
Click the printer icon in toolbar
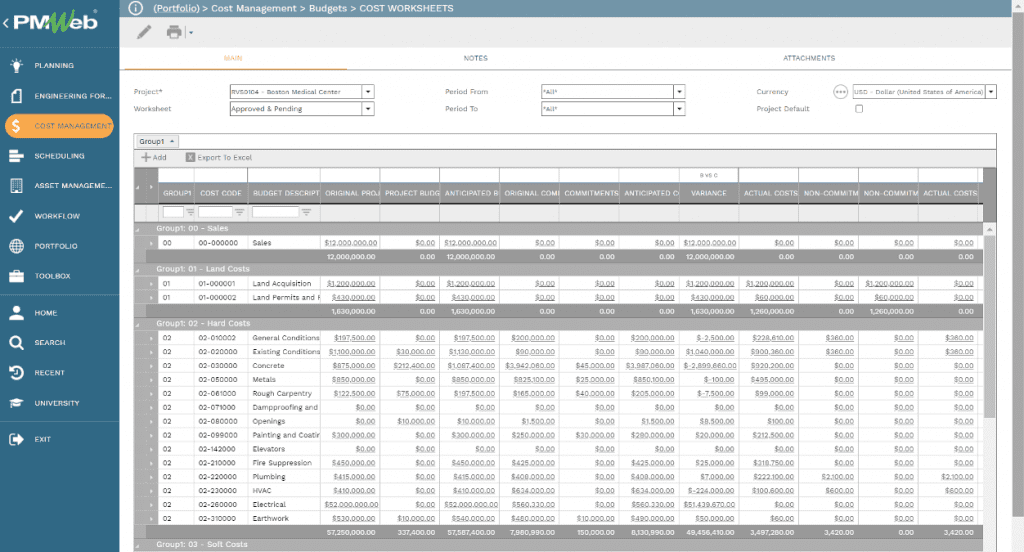(174, 32)
